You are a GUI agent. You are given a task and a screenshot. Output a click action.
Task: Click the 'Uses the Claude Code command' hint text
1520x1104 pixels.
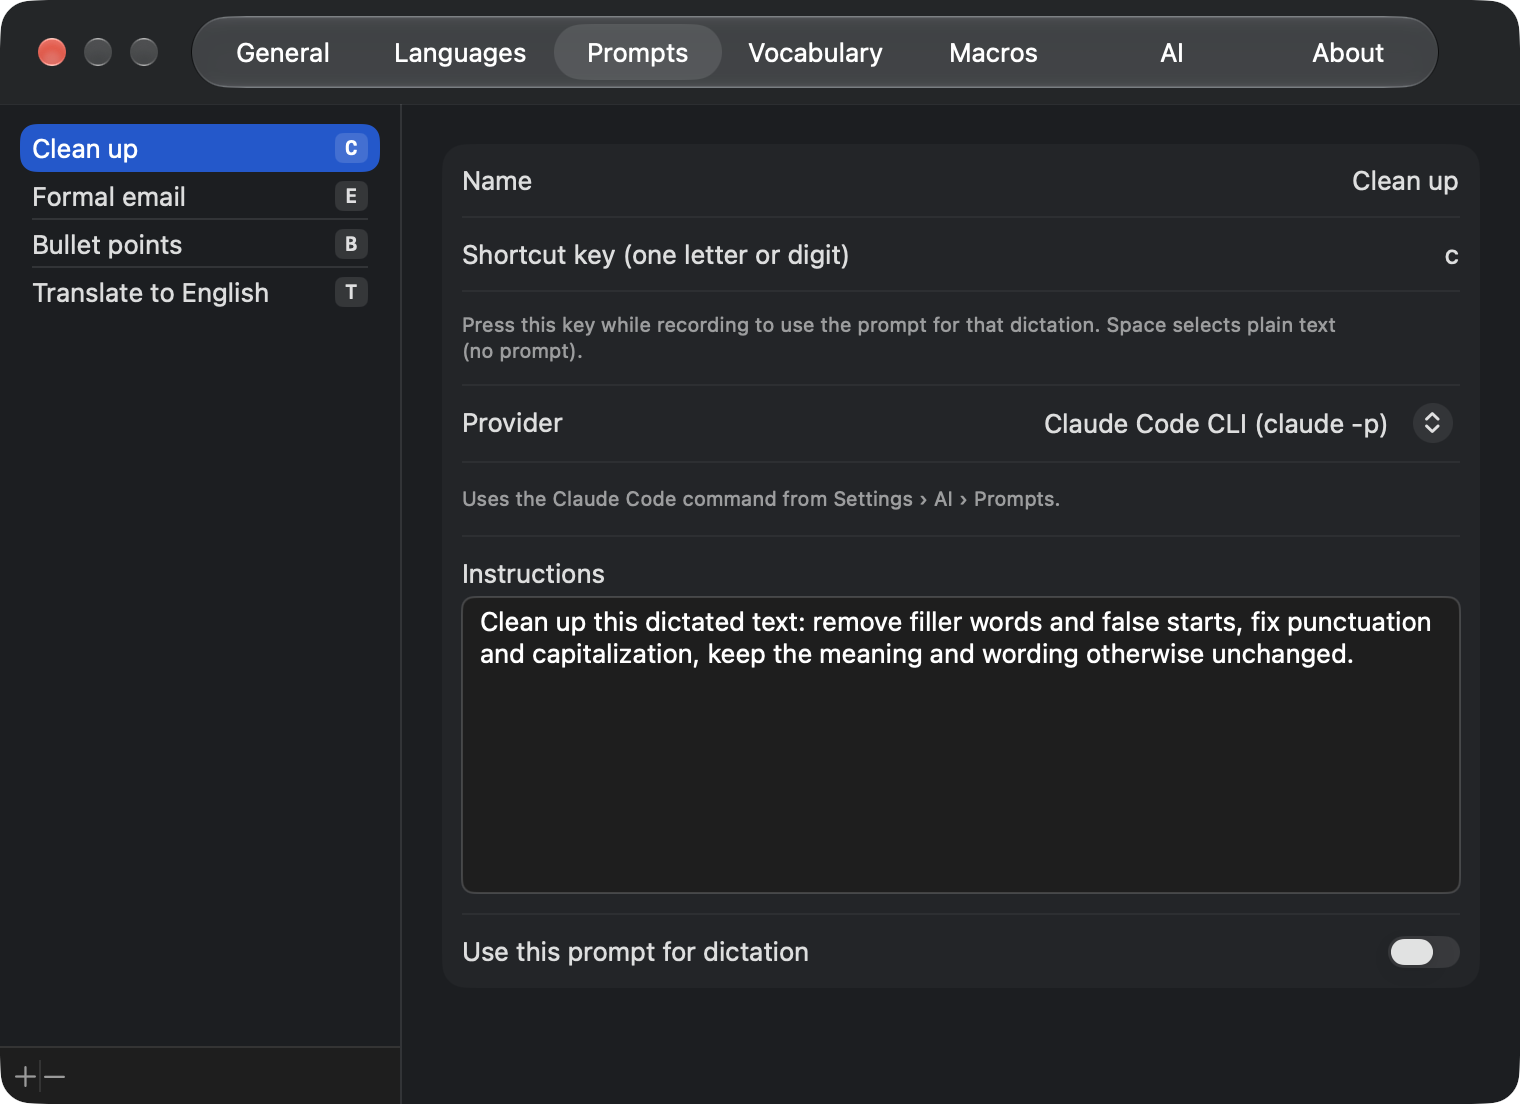coord(761,499)
